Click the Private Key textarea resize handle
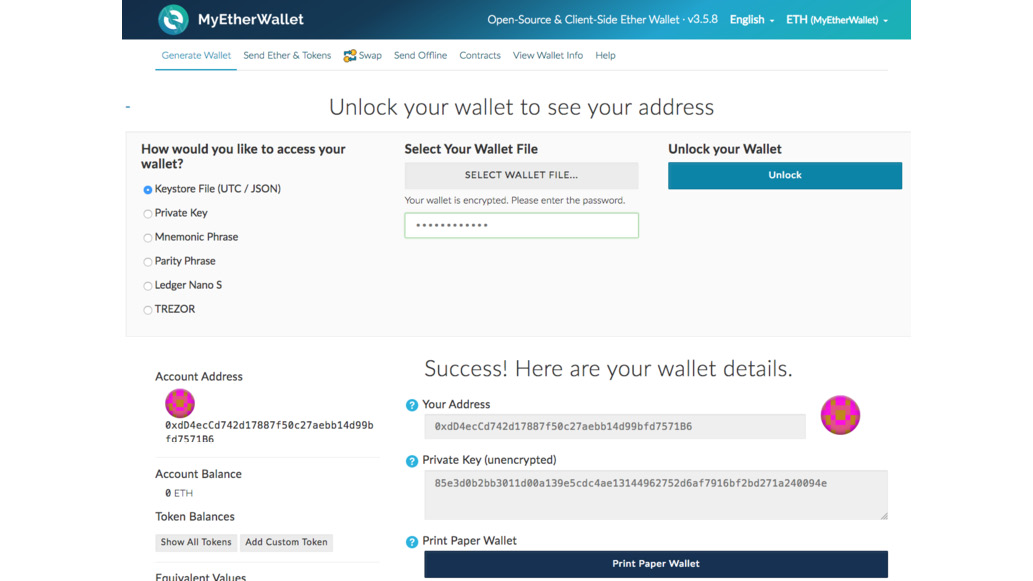This screenshot has height=581, width=1033. tap(883, 515)
